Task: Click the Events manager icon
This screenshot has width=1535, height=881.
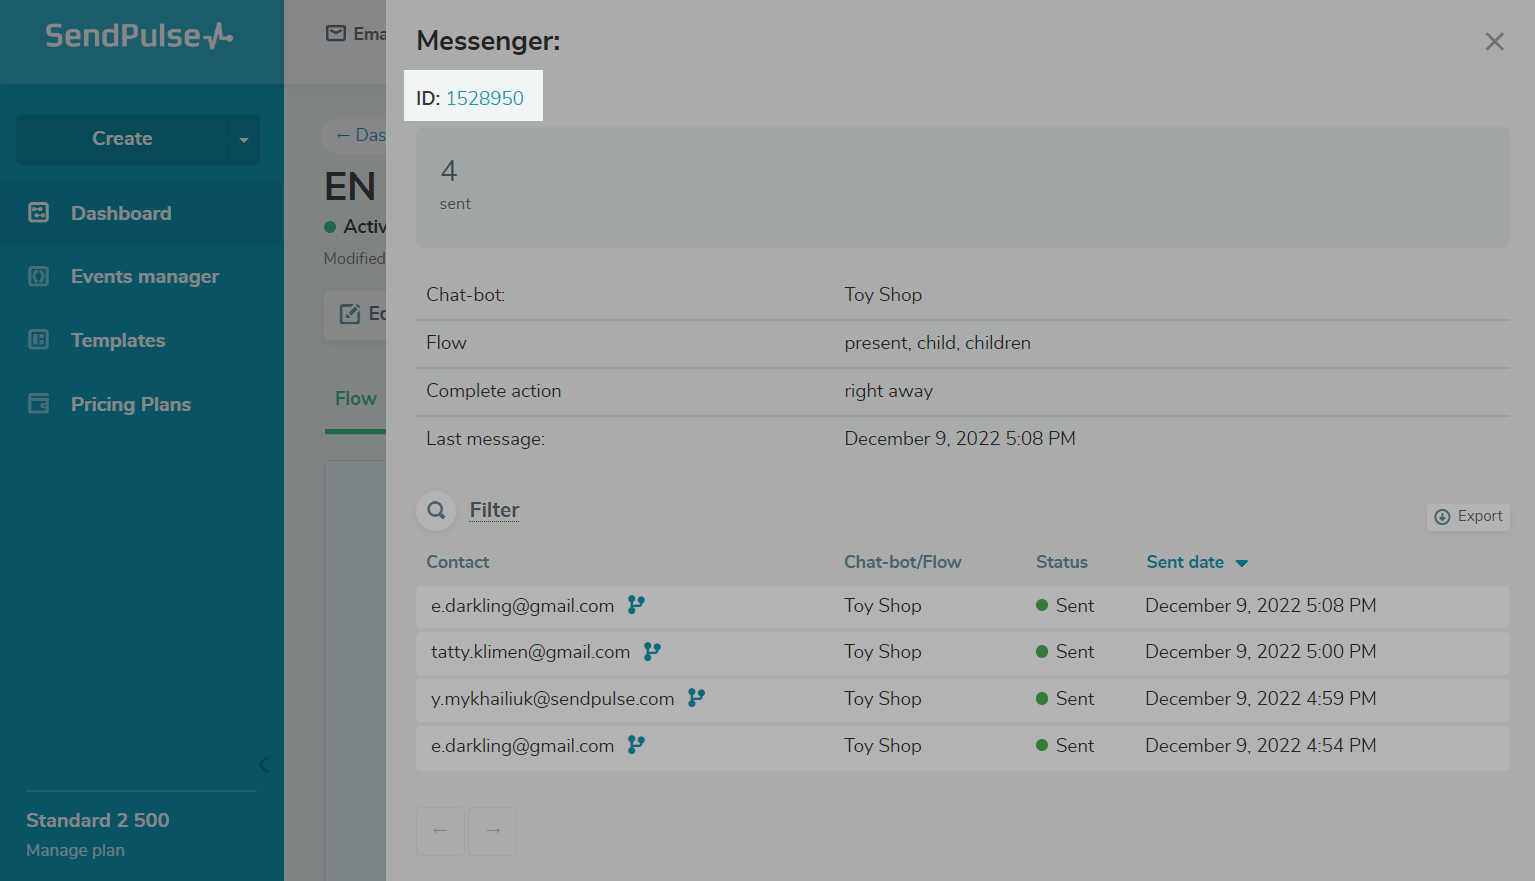Action: click(x=39, y=276)
